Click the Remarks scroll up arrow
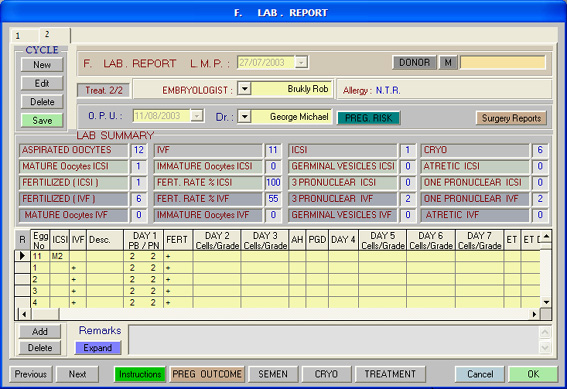Screen dimensions: 567x389 click(545, 332)
